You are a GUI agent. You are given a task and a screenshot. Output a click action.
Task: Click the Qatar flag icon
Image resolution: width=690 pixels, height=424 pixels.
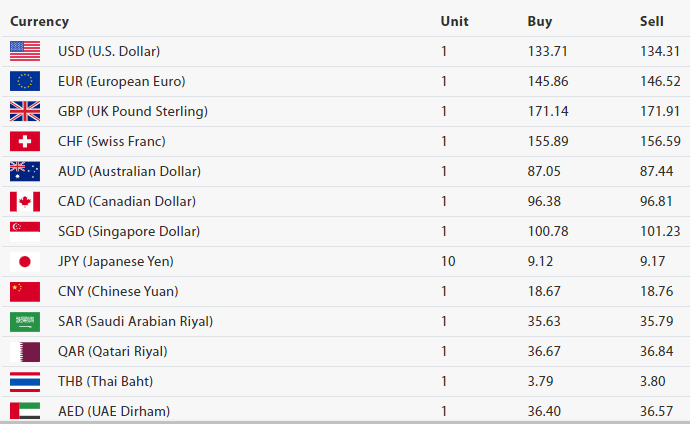click(x=25, y=351)
